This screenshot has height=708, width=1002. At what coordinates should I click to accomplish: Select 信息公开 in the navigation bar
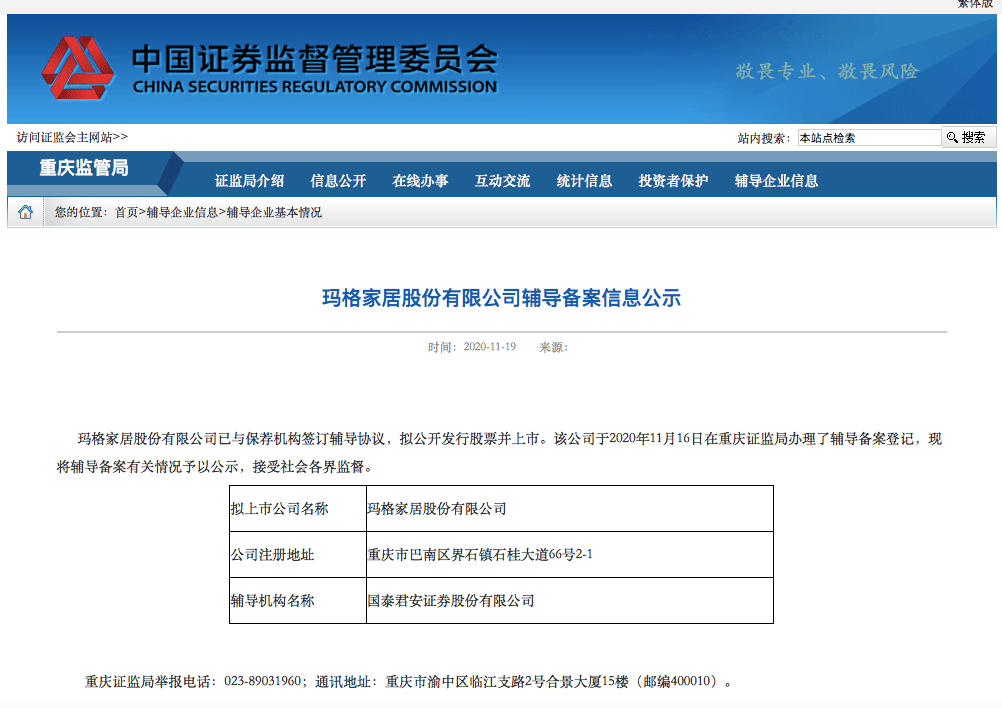pos(338,181)
